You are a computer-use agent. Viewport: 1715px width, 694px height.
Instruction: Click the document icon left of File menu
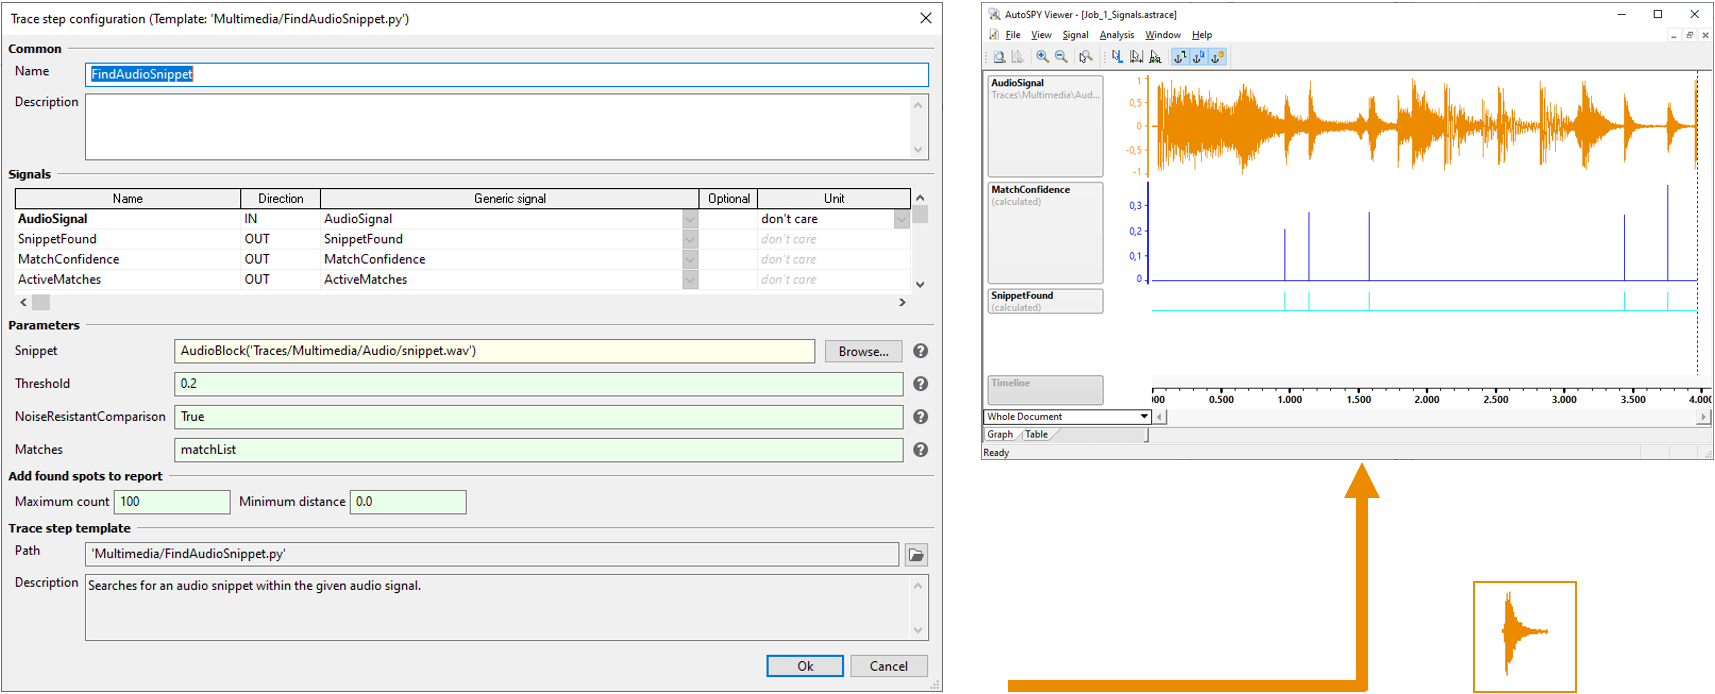(x=993, y=35)
